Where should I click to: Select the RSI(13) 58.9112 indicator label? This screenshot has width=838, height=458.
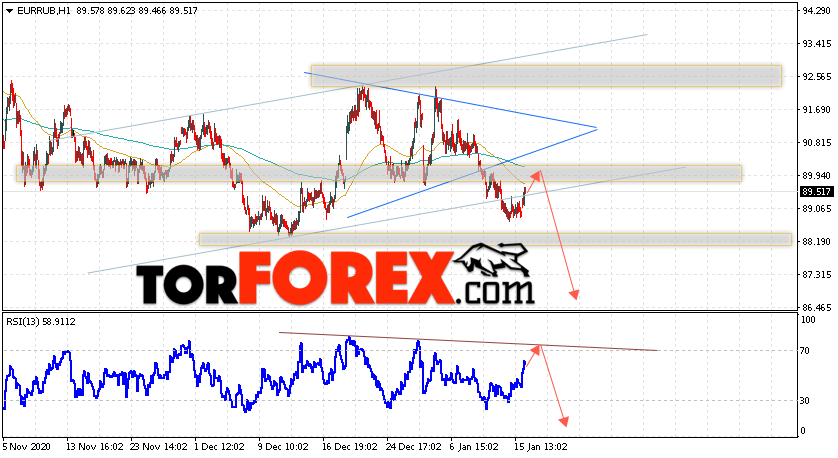(41, 322)
